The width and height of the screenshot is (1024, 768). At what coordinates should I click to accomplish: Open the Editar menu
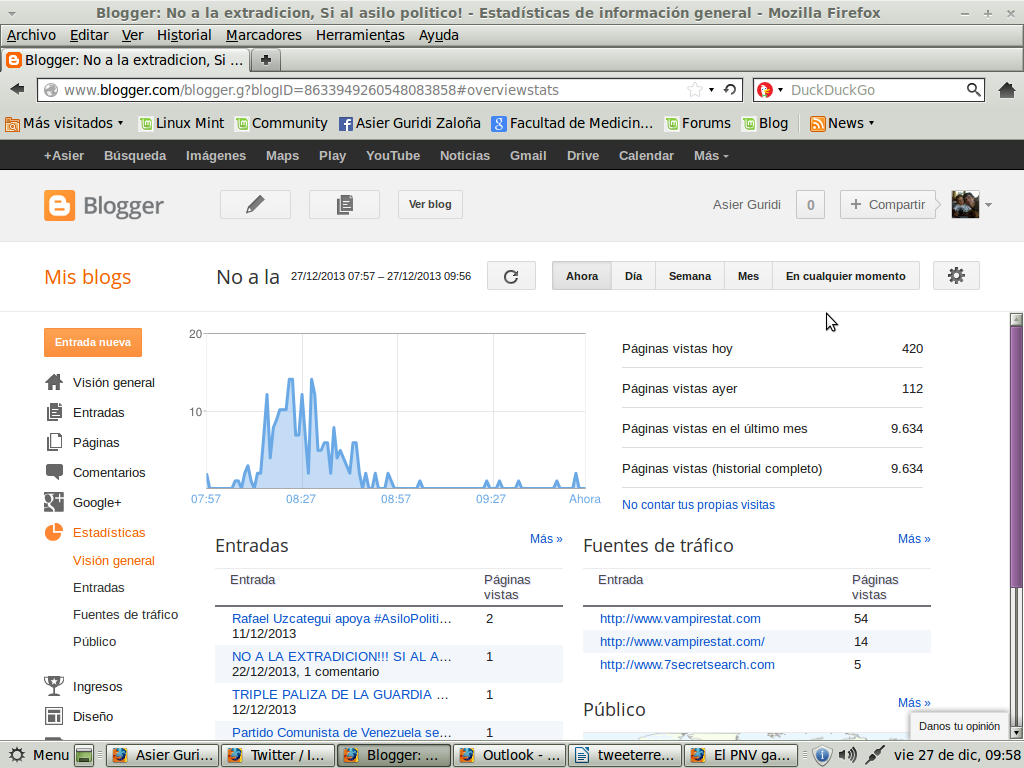[89, 35]
